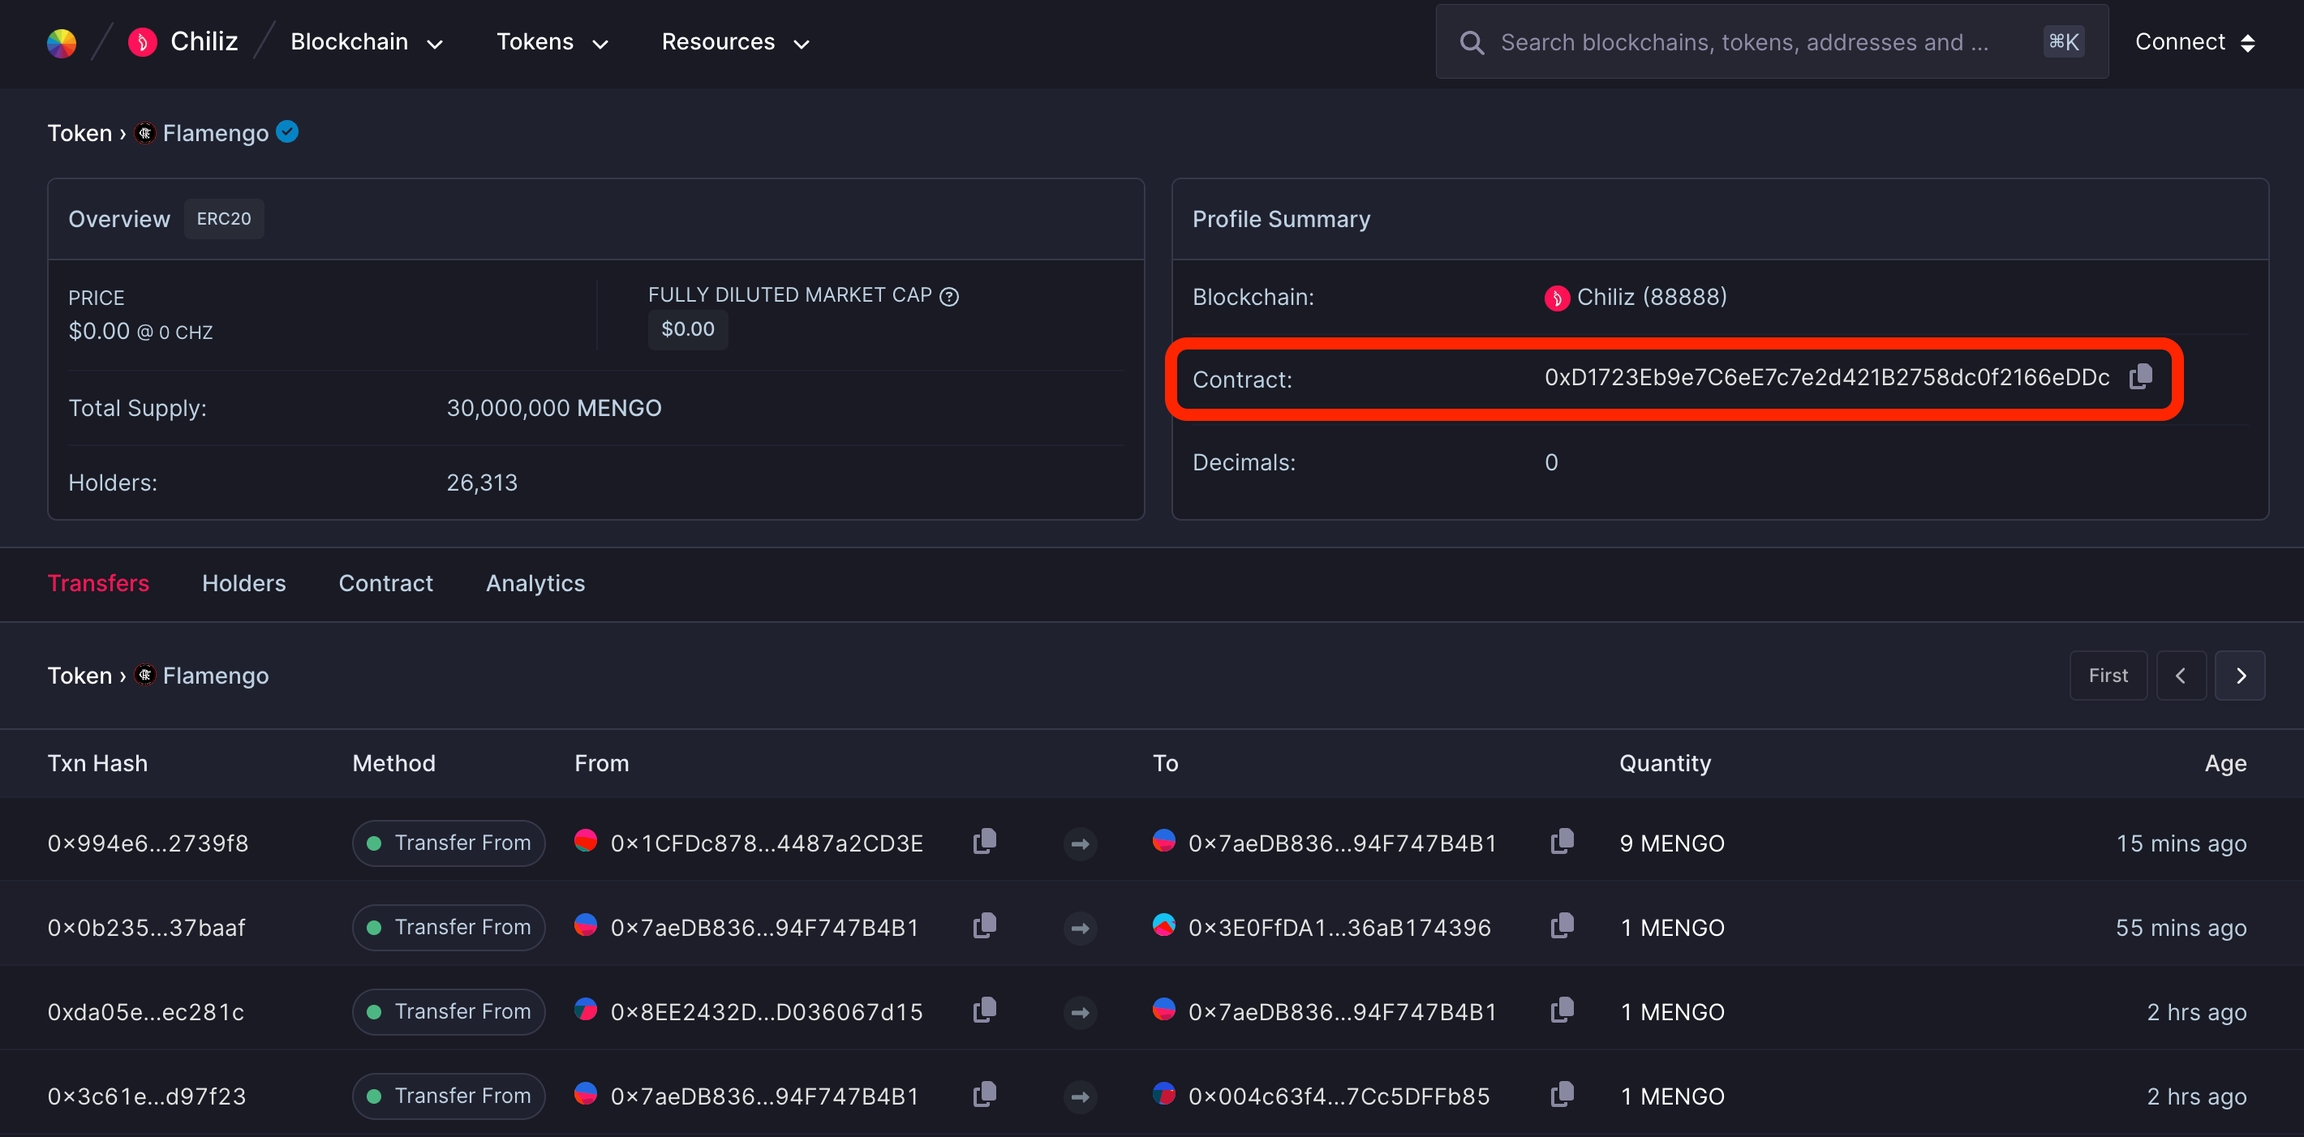Click market cap help question icon
Screen dimensions: 2304x1137
click(x=949, y=296)
